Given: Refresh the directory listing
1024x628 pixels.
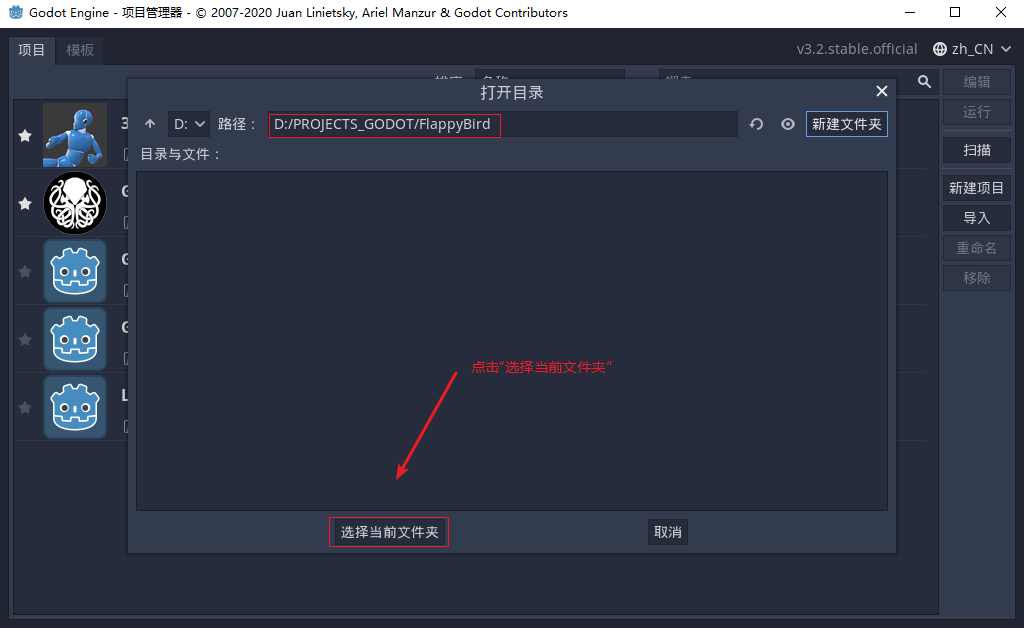Looking at the screenshot, I should click(x=756, y=124).
